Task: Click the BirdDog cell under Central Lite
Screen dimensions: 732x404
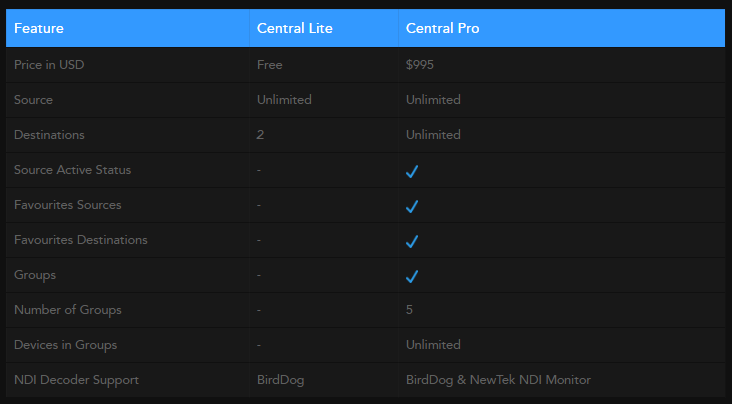Action: (x=281, y=380)
